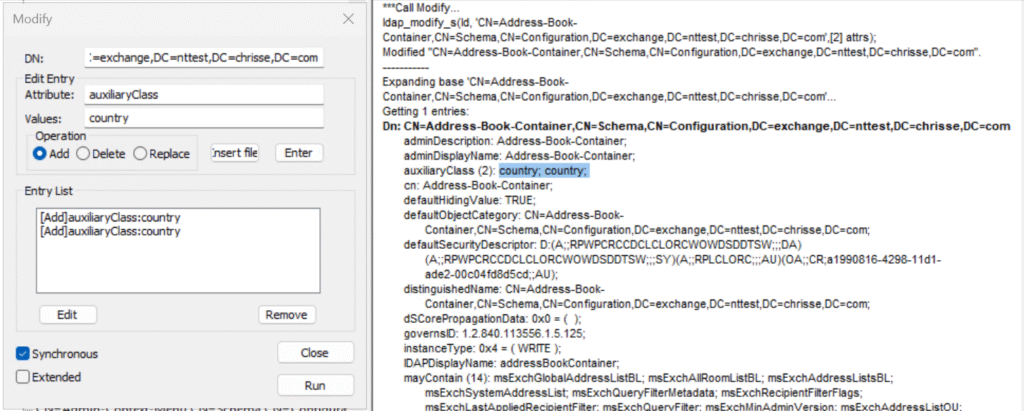
Task: Click the Edit button below Entry List
Action: pyautogui.click(x=67, y=314)
